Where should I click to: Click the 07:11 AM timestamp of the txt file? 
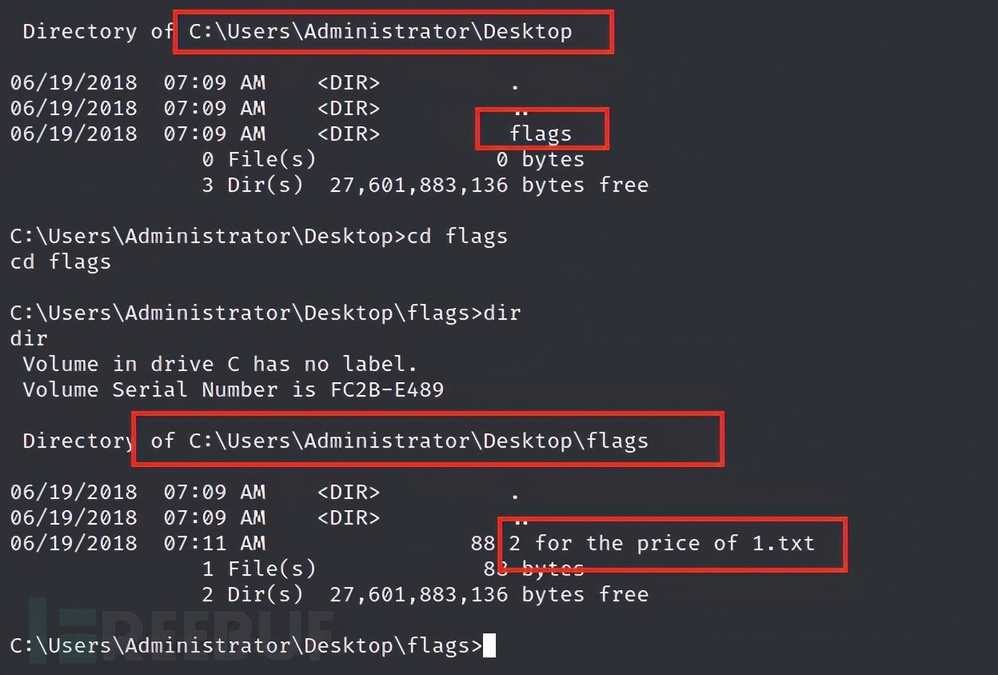pyautogui.click(x=214, y=543)
